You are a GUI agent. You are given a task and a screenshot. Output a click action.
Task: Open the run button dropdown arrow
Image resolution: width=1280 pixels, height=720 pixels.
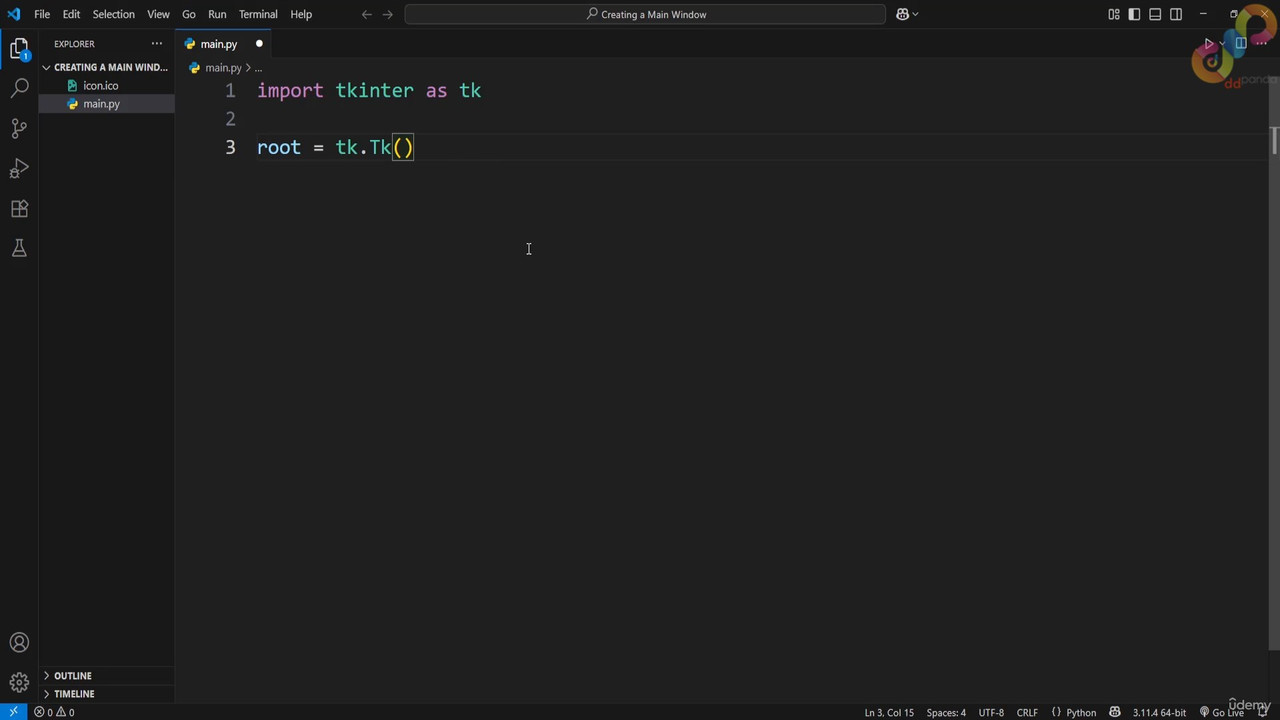[x=1222, y=44]
